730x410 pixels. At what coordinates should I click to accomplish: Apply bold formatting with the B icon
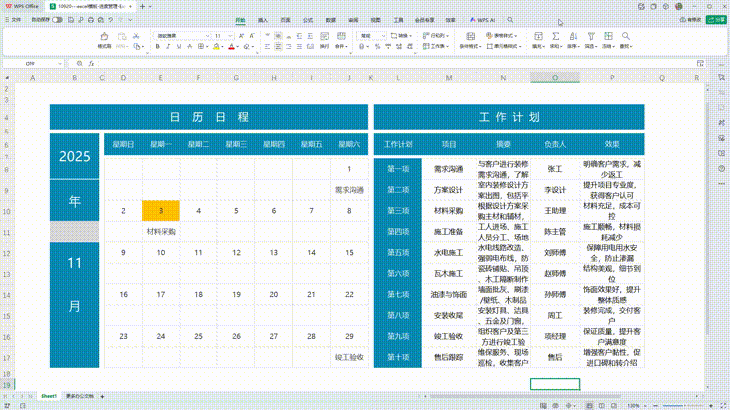coord(159,46)
